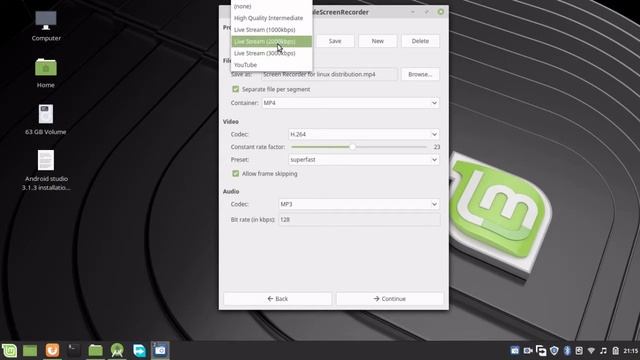Select the Android studio installation document icon
The width and height of the screenshot is (640, 360).
tap(46, 170)
